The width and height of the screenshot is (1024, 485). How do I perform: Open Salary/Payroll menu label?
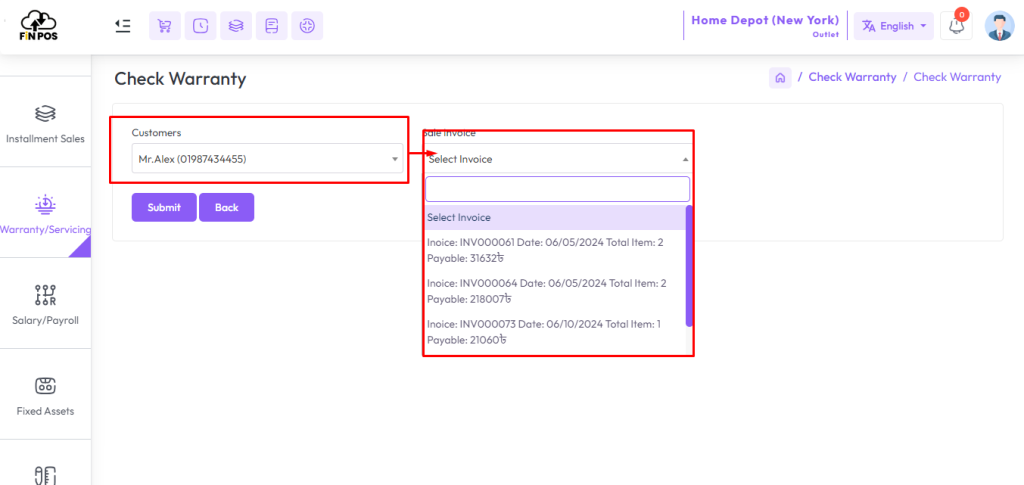[x=45, y=321]
